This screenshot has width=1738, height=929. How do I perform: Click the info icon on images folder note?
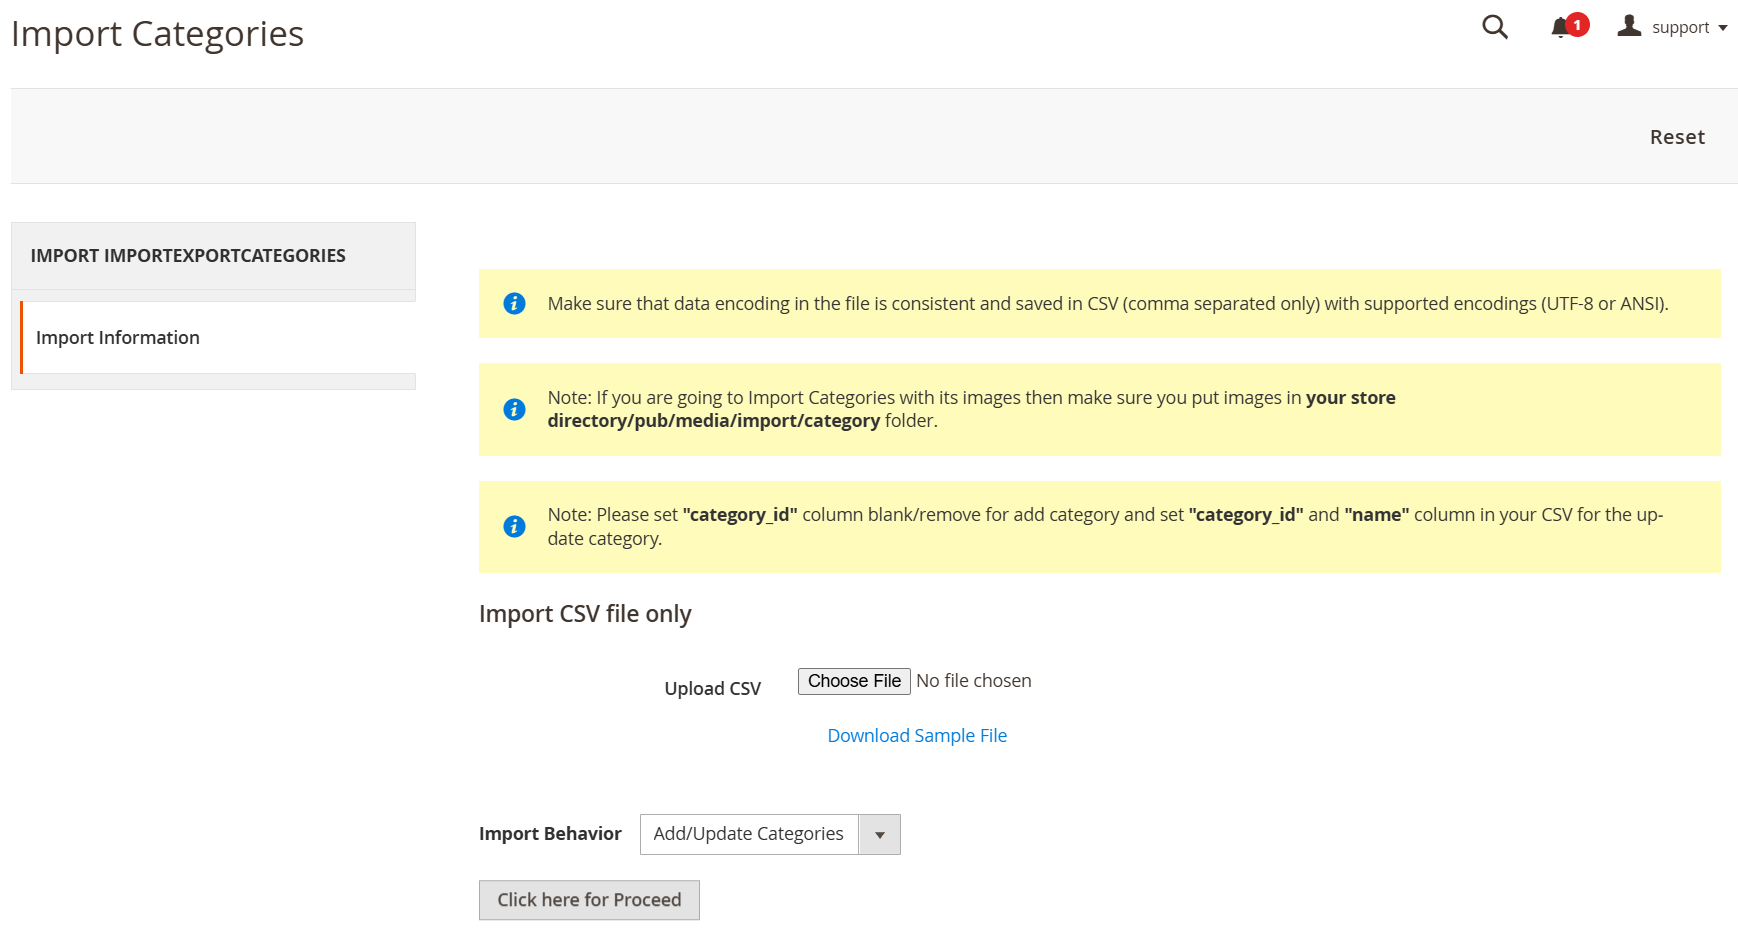514,409
